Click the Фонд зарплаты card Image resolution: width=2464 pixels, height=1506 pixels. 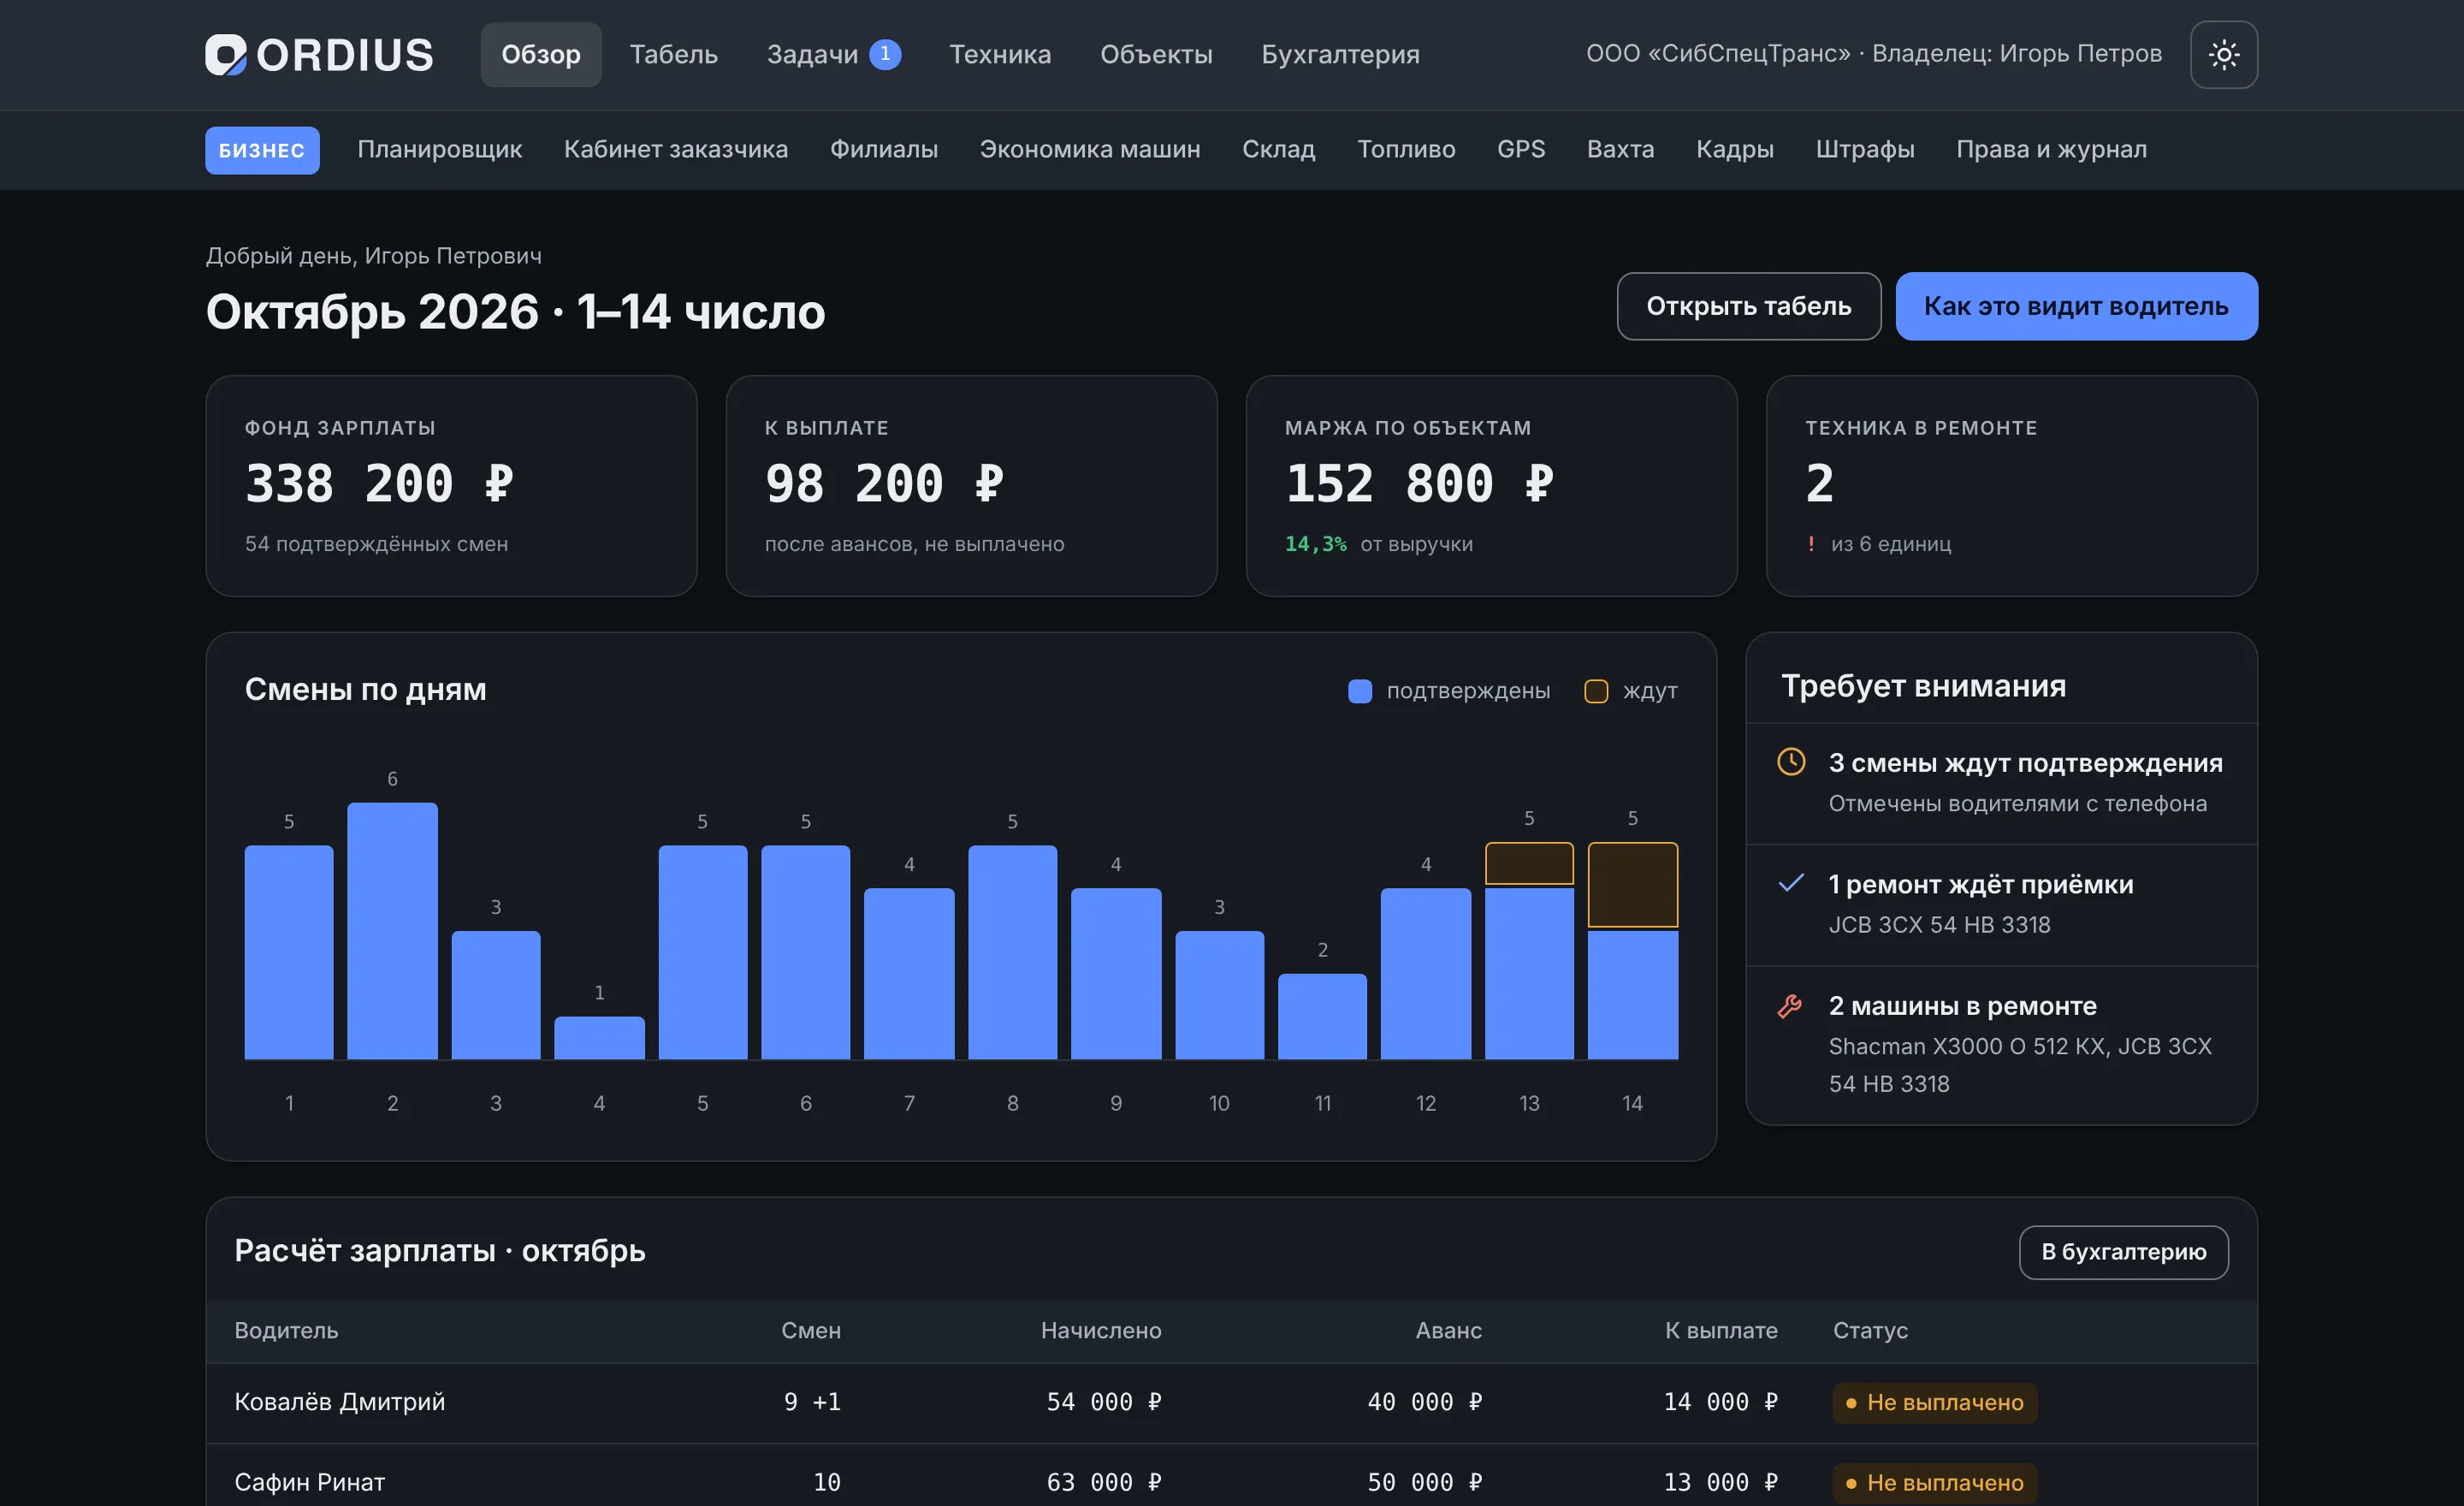tap(451, 486)
